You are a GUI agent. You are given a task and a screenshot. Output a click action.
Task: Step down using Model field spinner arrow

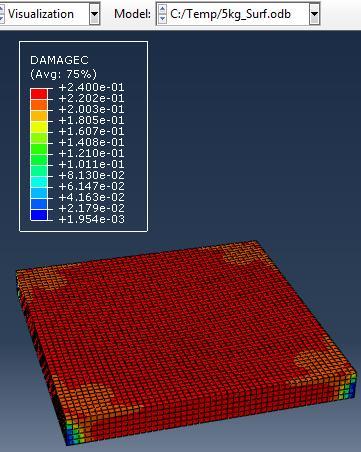[162, 19]
